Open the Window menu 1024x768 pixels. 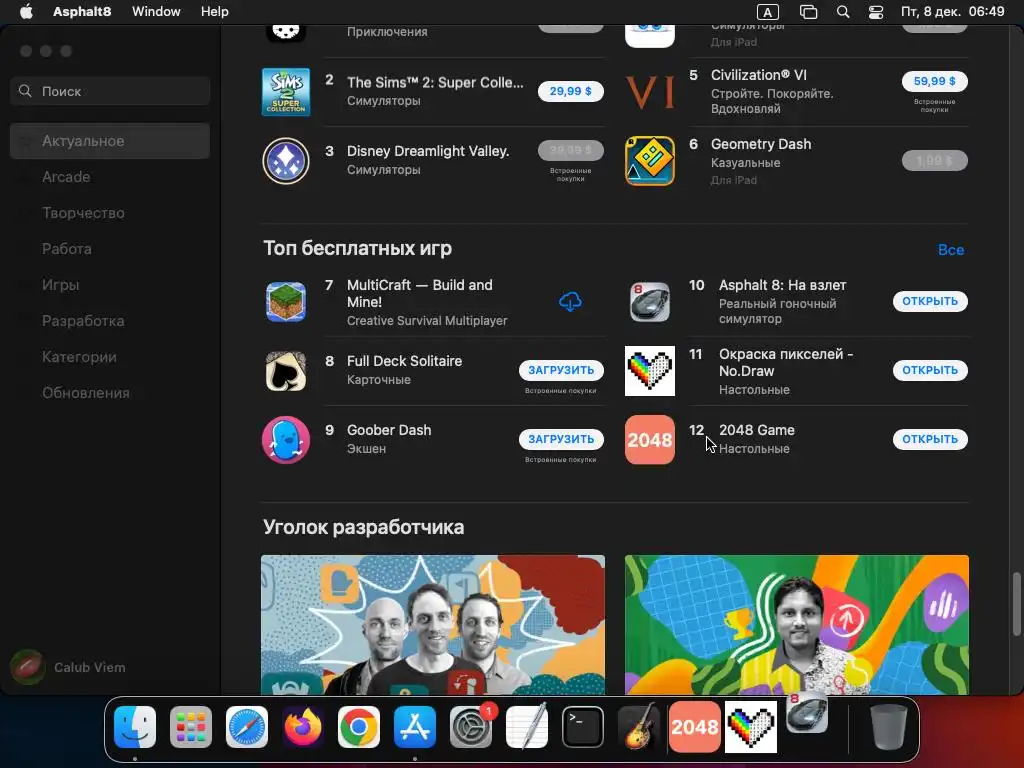click(156, 12)
